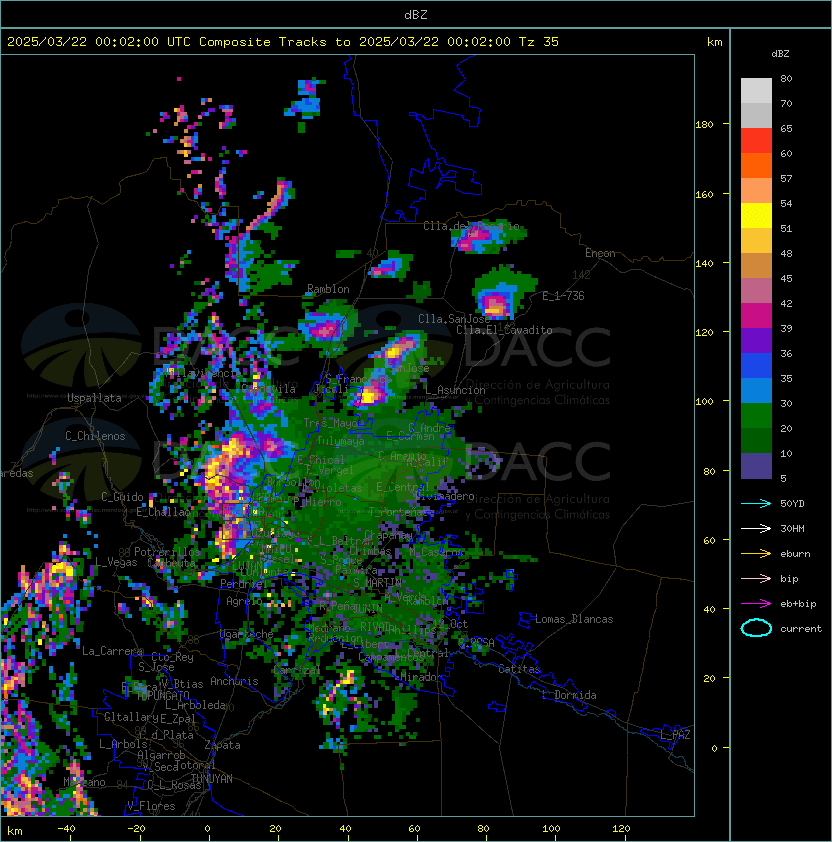
Task: Select the yellow 51-54 dBZ legend swatch
Action: pyautogui.click(x=756, y=216)
